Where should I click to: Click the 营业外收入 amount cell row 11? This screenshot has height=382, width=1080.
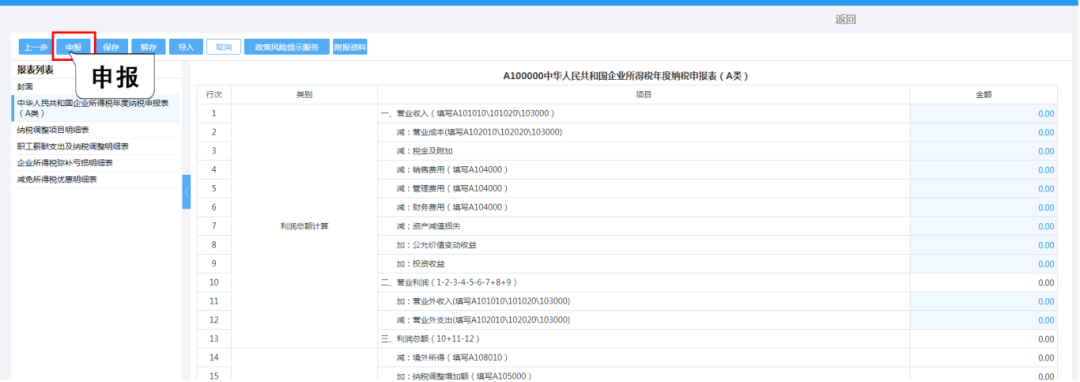coord(984,301)
